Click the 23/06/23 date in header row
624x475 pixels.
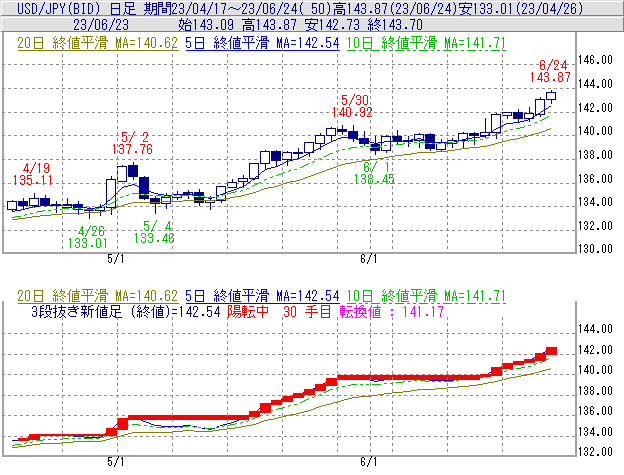pyautogui.click(x=101, y=25)
